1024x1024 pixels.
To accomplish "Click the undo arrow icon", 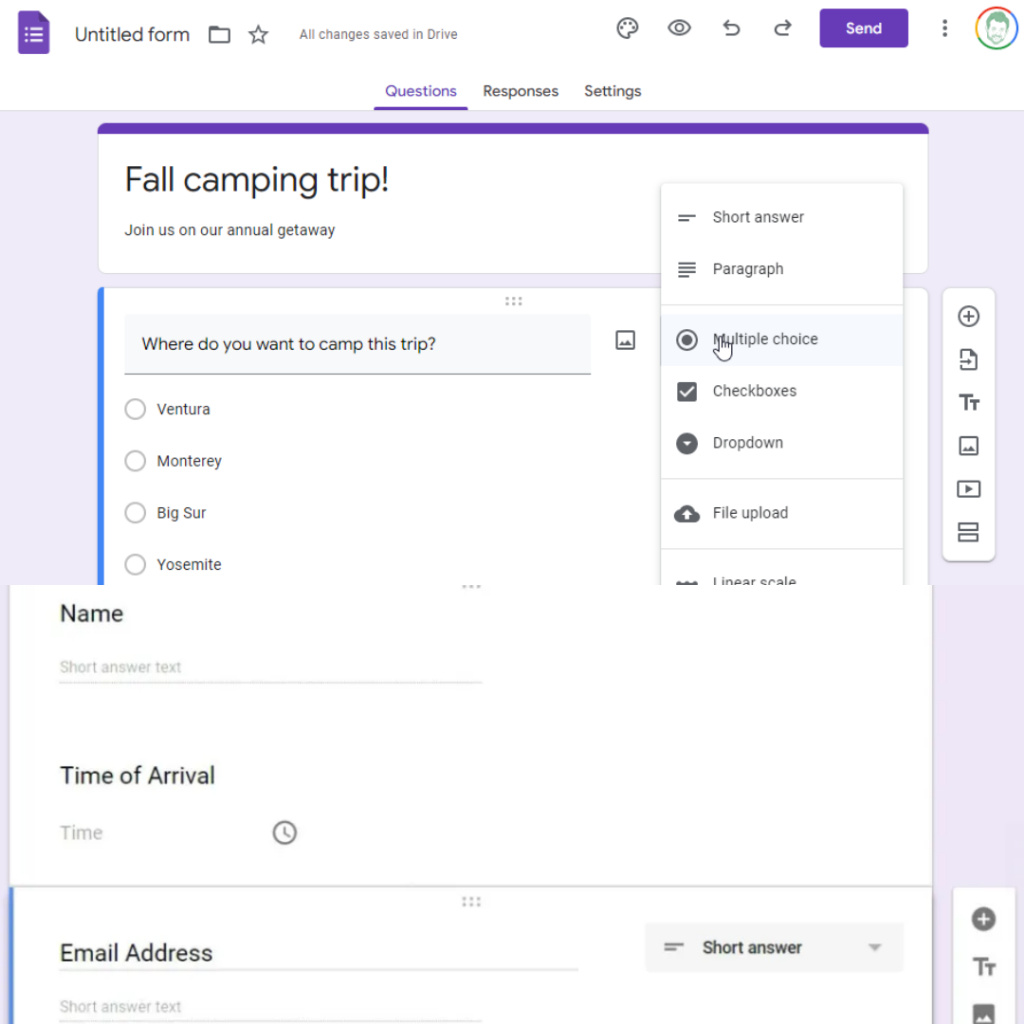I will [x=731, y=28].
